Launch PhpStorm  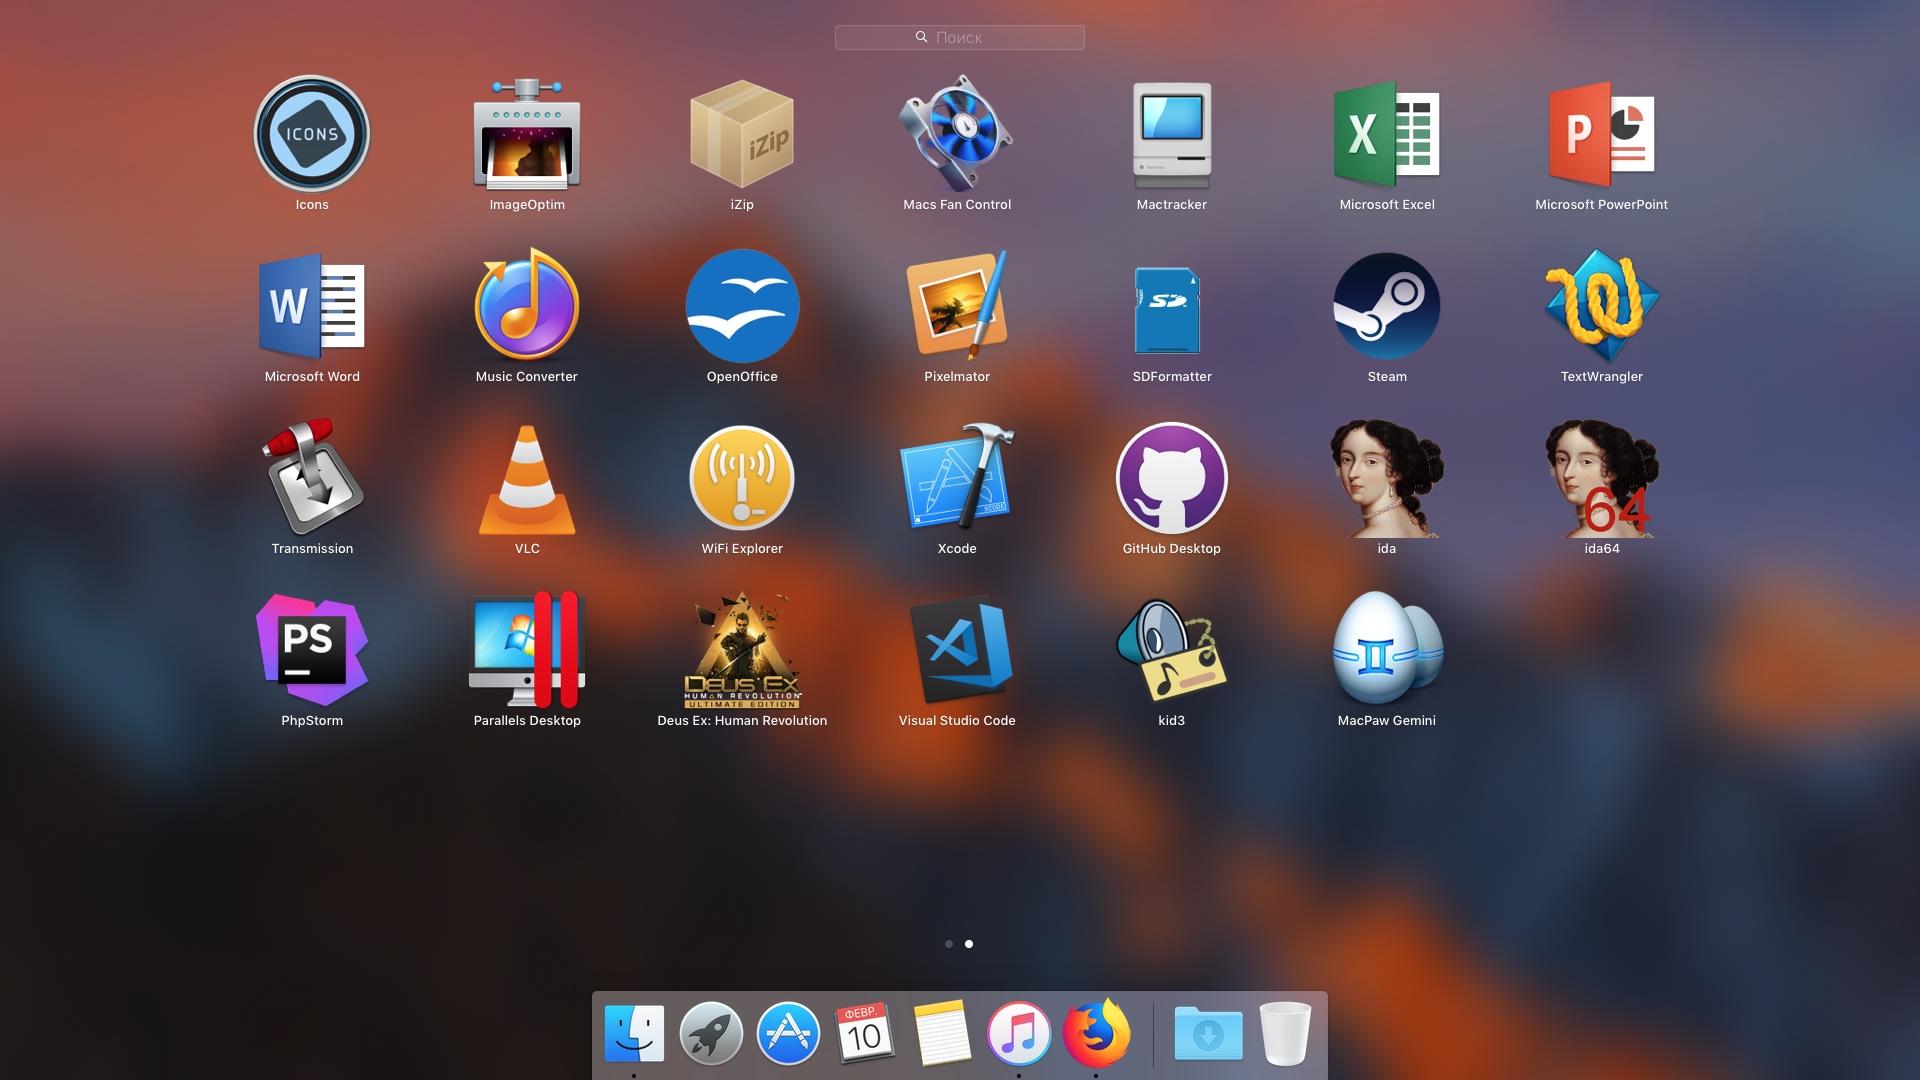[x=312, y=650]
